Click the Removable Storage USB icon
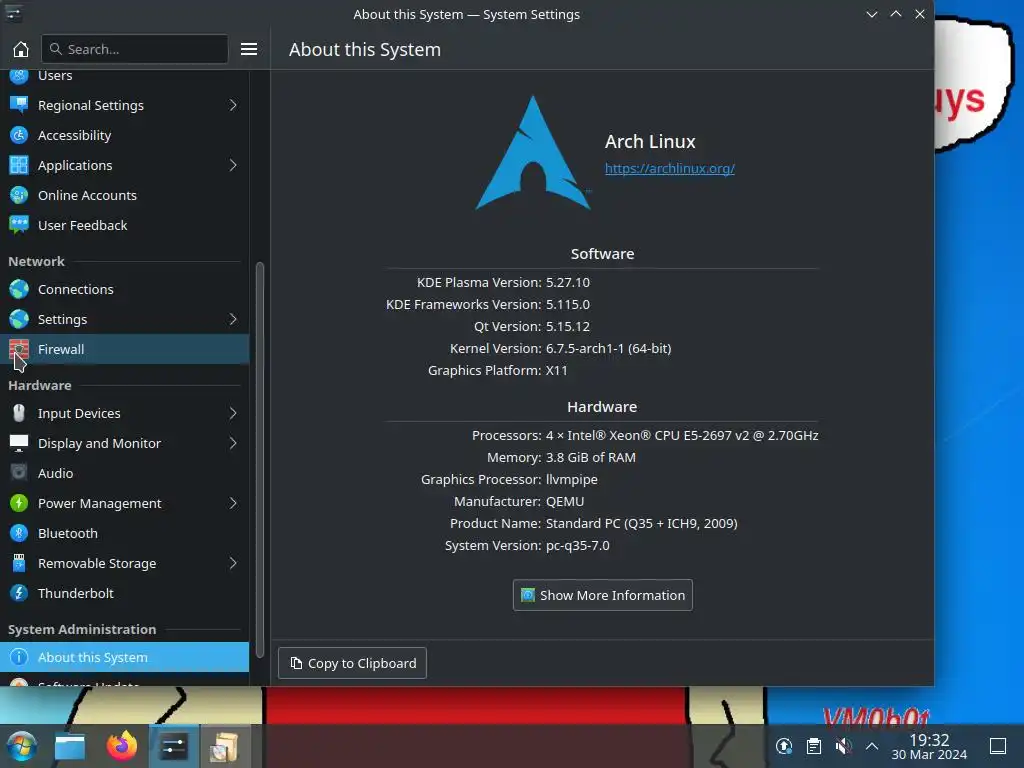 coord(19,564)
